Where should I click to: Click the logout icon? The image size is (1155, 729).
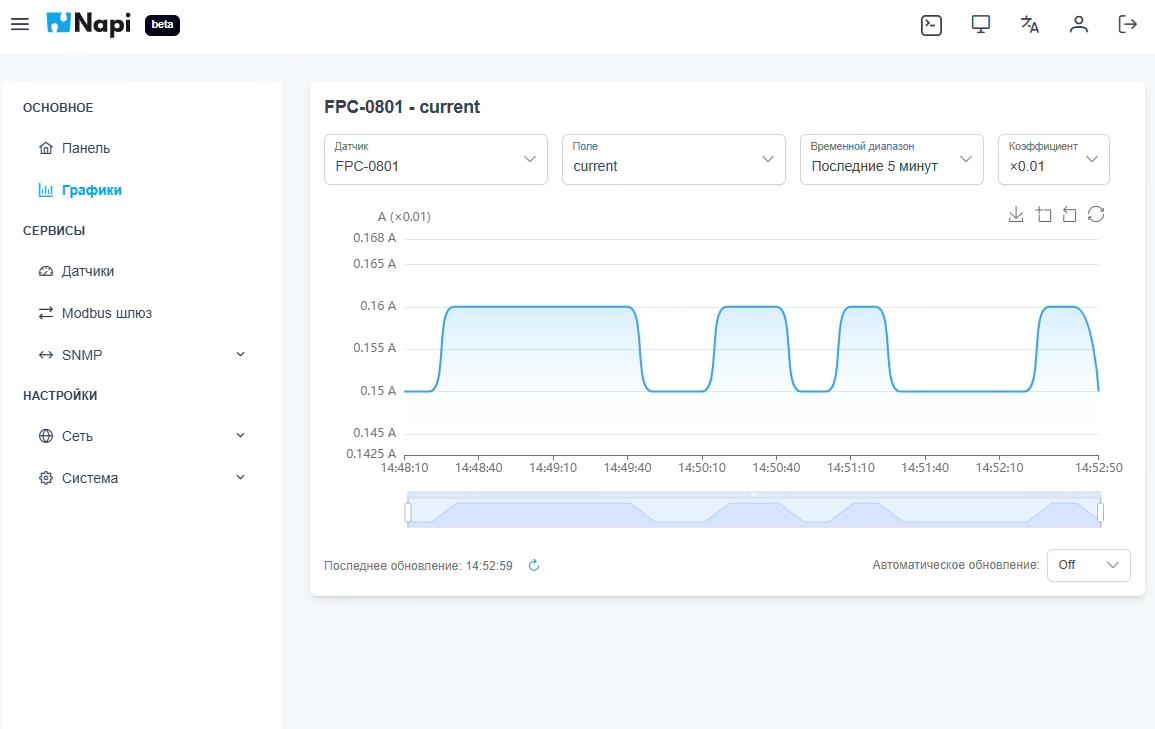[1128, 25]
